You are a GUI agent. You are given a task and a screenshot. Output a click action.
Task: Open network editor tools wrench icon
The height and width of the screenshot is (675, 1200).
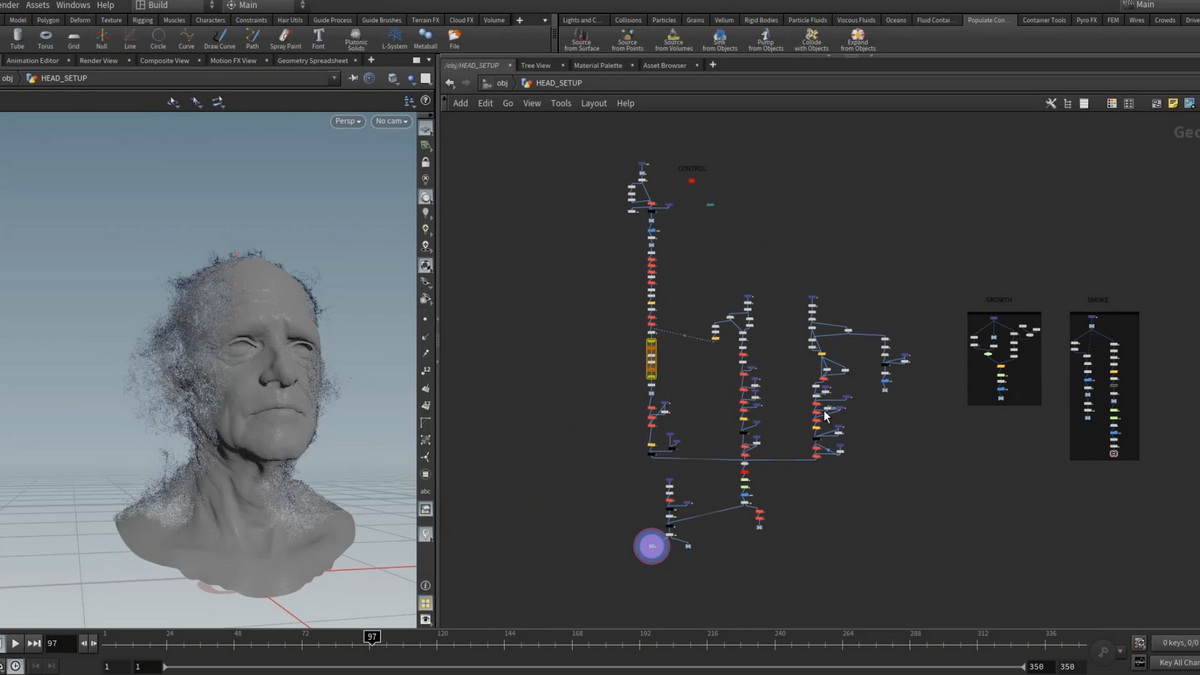coord(1051,103)
